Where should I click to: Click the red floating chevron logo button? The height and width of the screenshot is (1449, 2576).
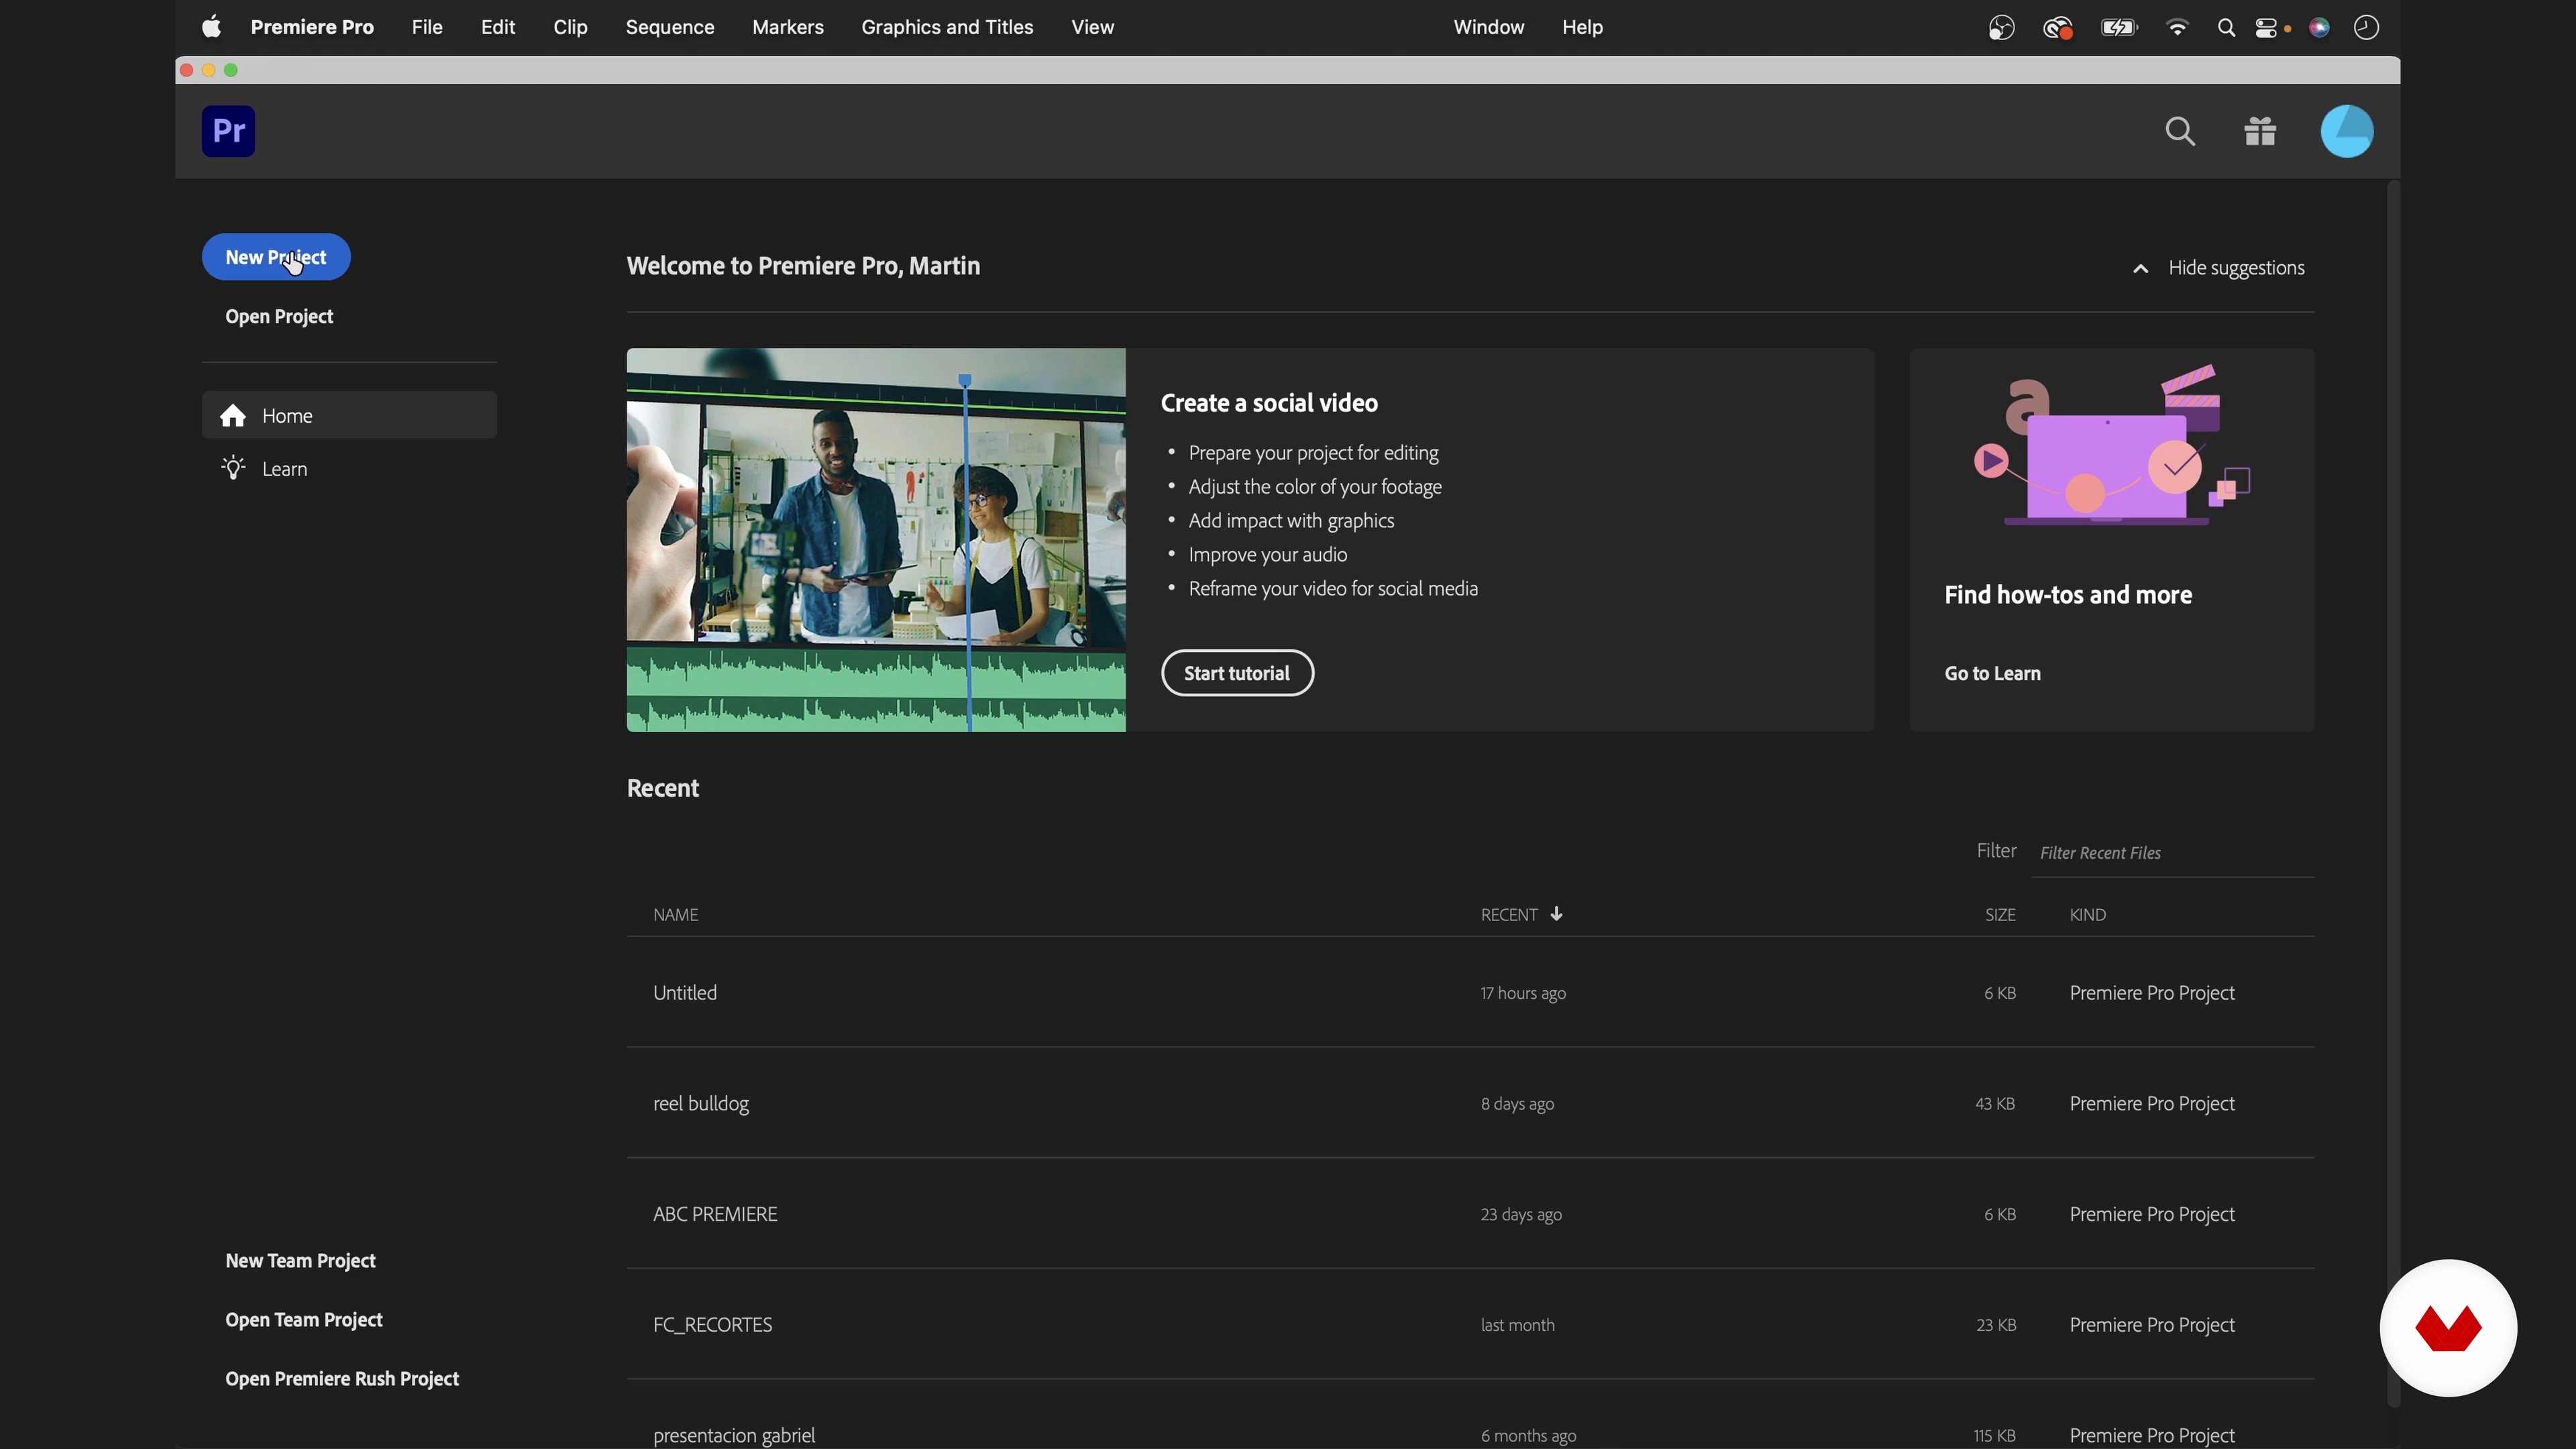click(2448, 1328)
